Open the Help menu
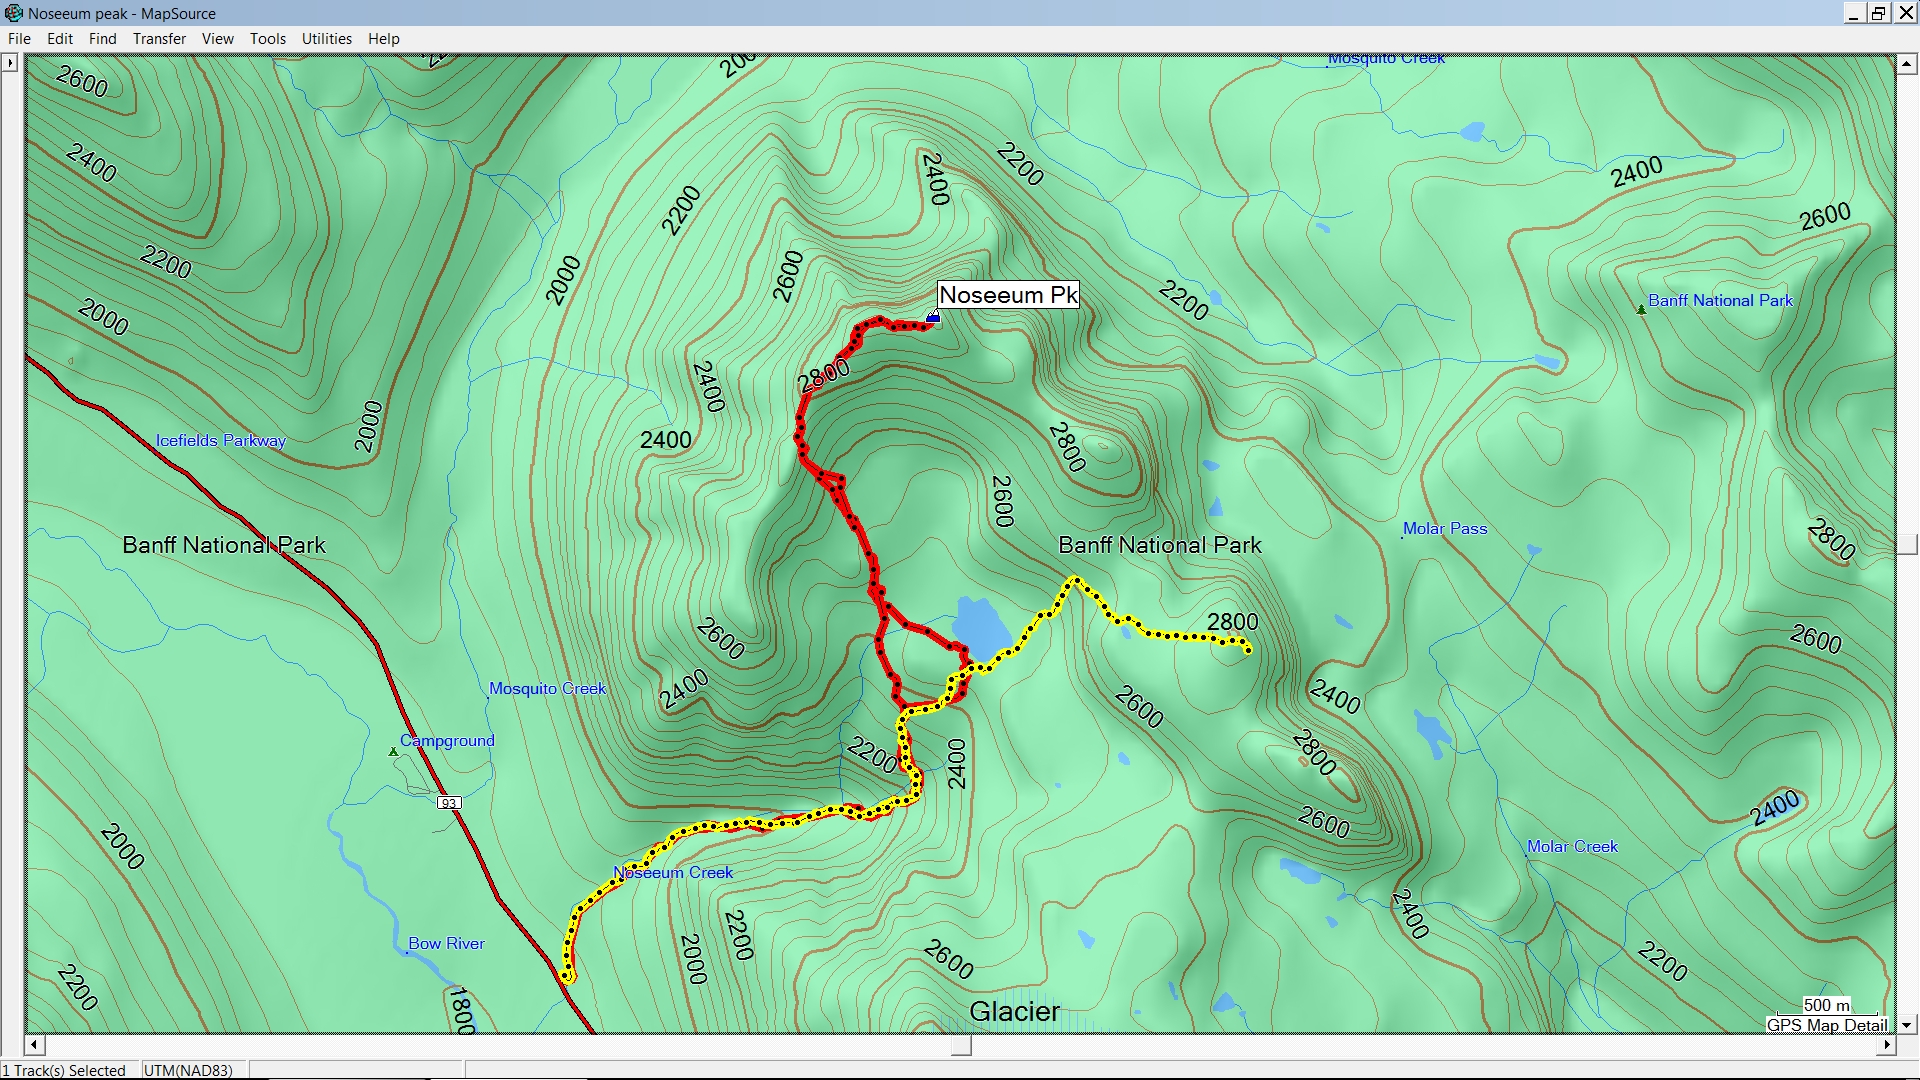1920x1080 pixels. click(x=383, y=39)
